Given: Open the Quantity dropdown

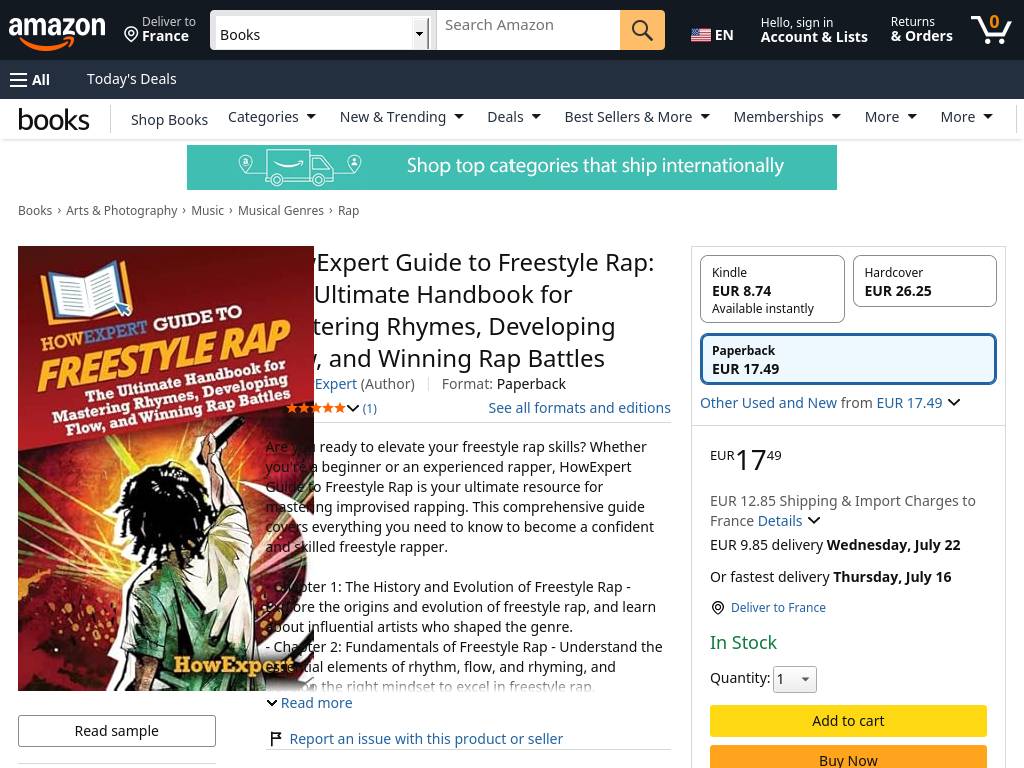Looking at the screenshot, I should tap(794, 679).
